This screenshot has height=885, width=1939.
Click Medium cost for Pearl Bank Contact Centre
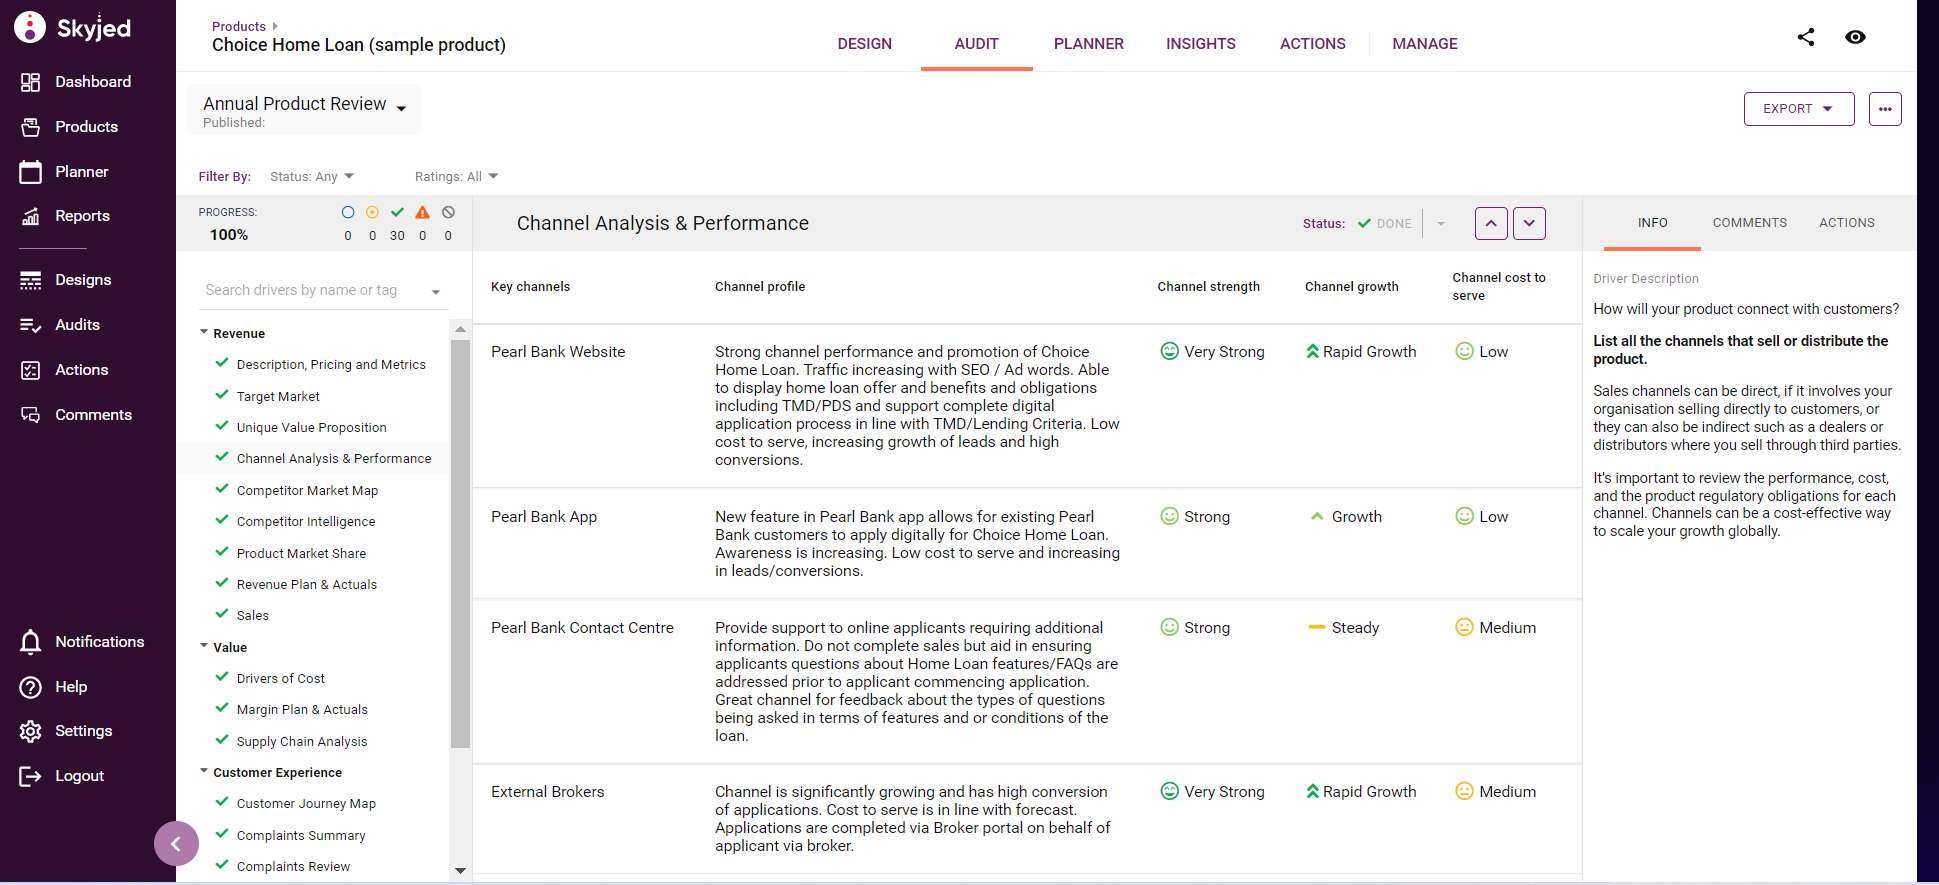[1495, 628]
